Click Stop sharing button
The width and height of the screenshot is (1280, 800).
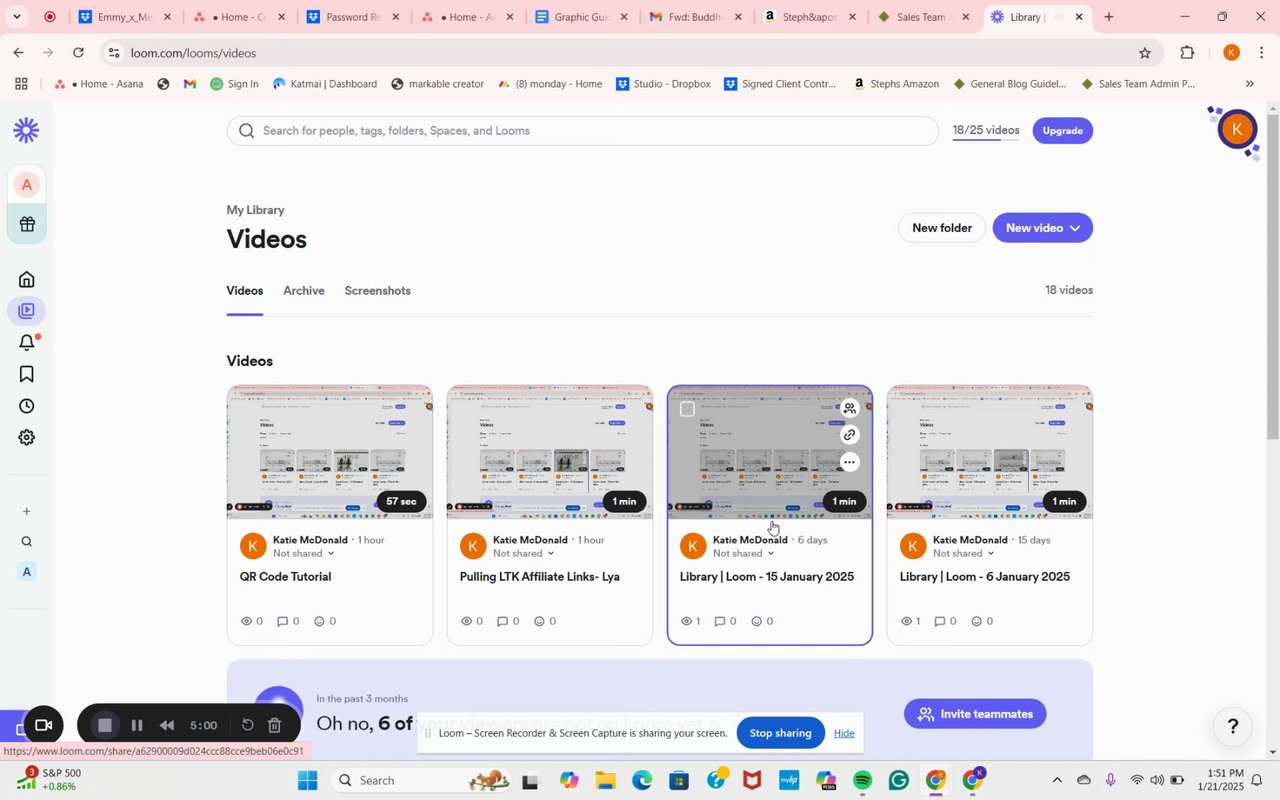(781, 733)
